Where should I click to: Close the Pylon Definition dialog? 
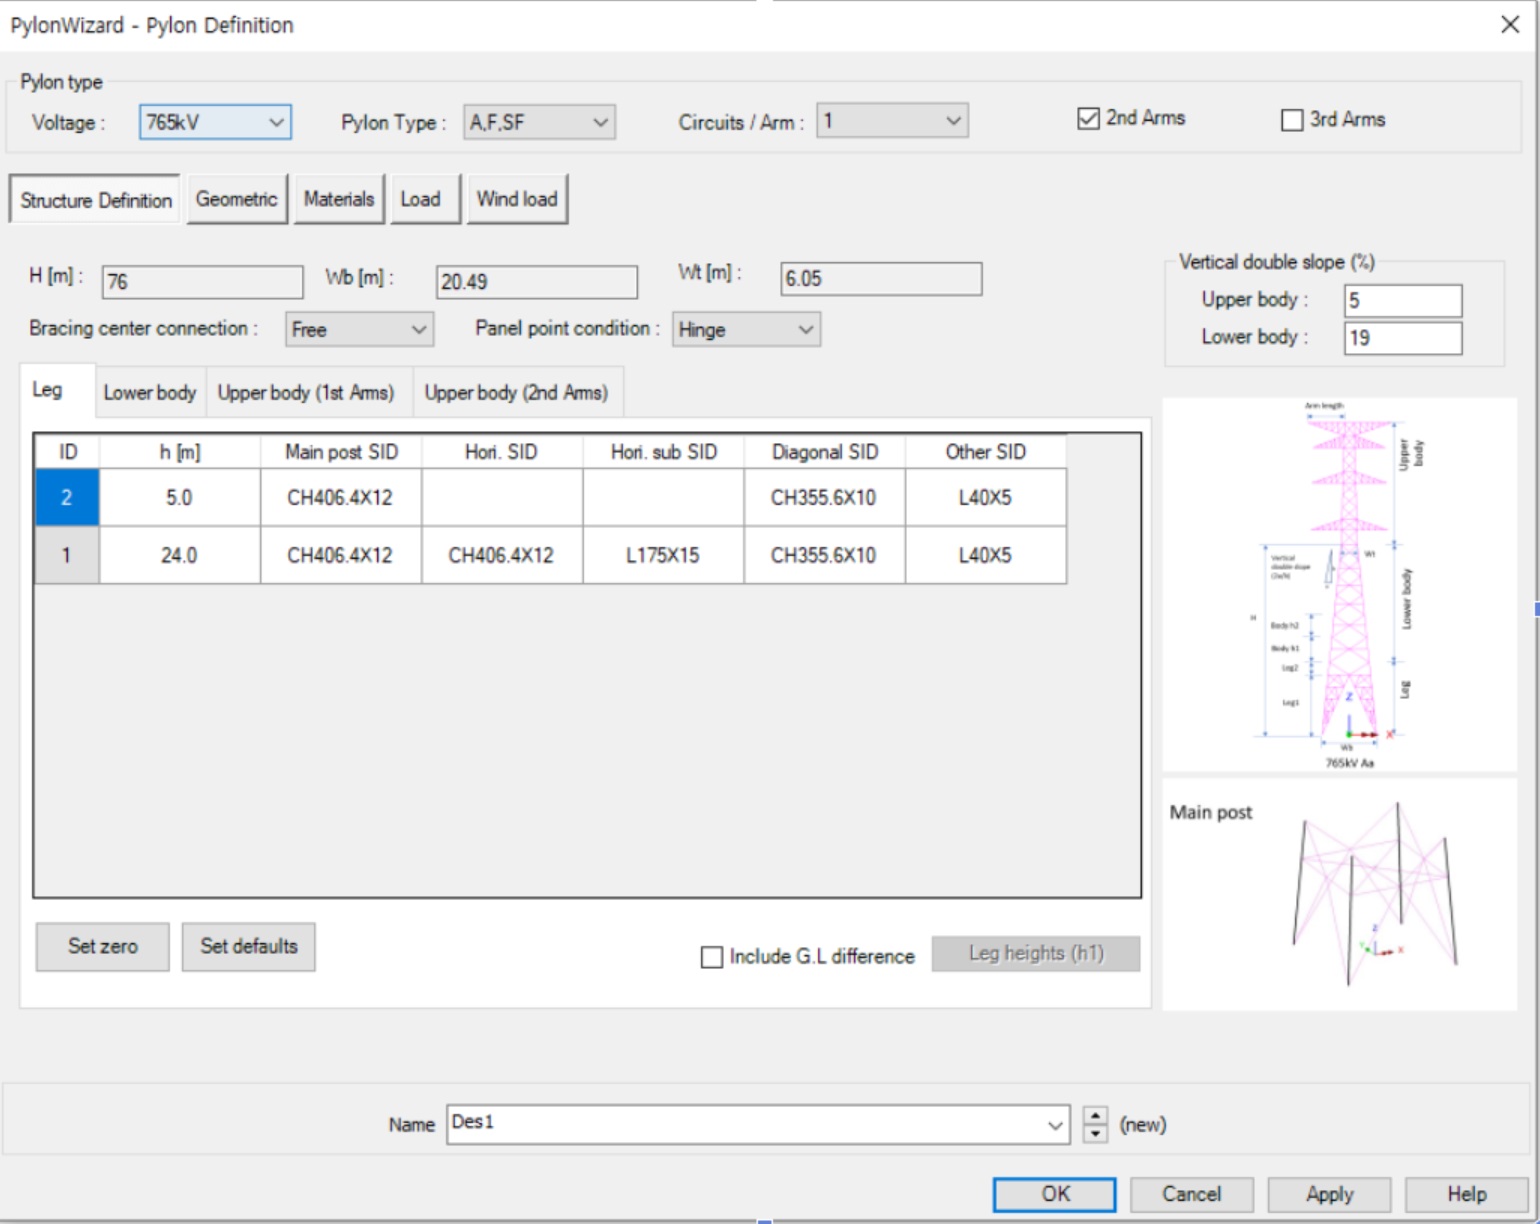(x=1510, y=25)
